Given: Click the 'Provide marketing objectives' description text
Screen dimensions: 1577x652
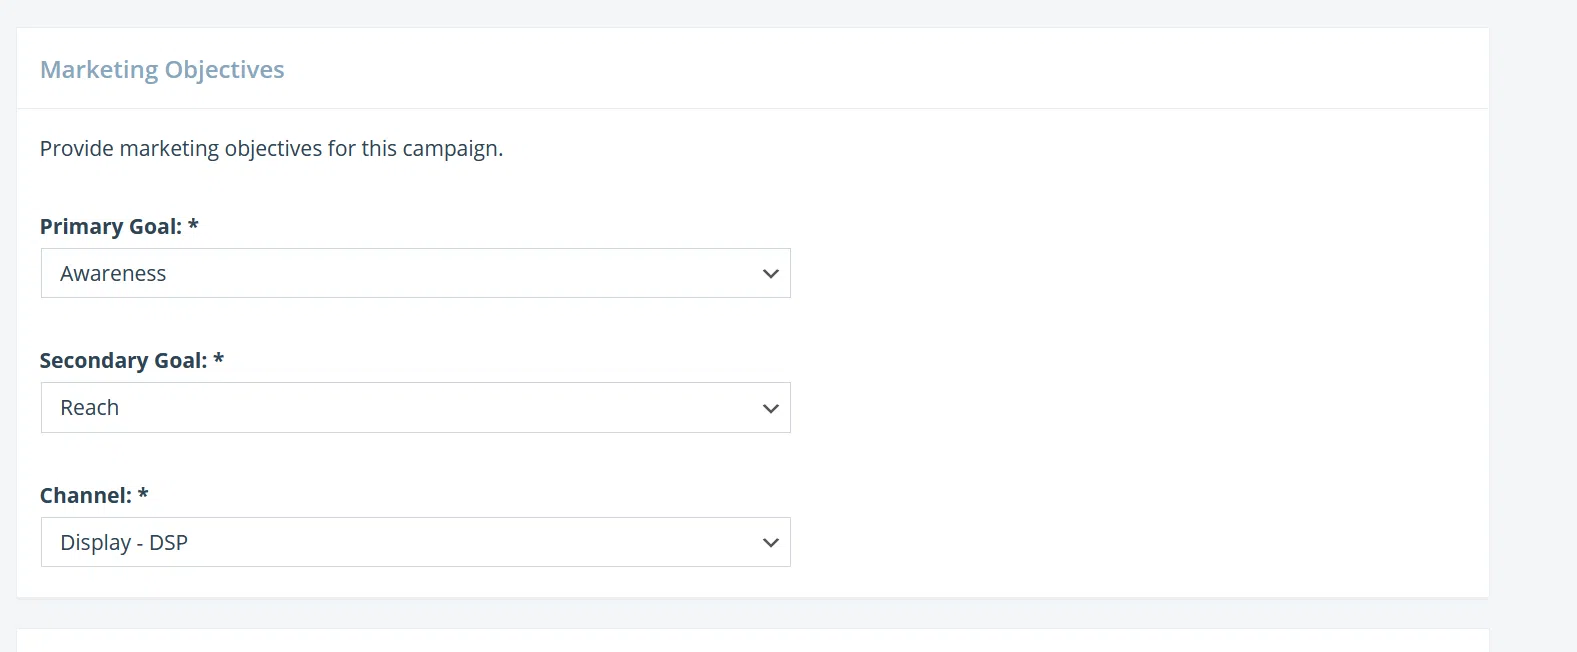Looking at the screenshot, I should click(x=271, y=149).
